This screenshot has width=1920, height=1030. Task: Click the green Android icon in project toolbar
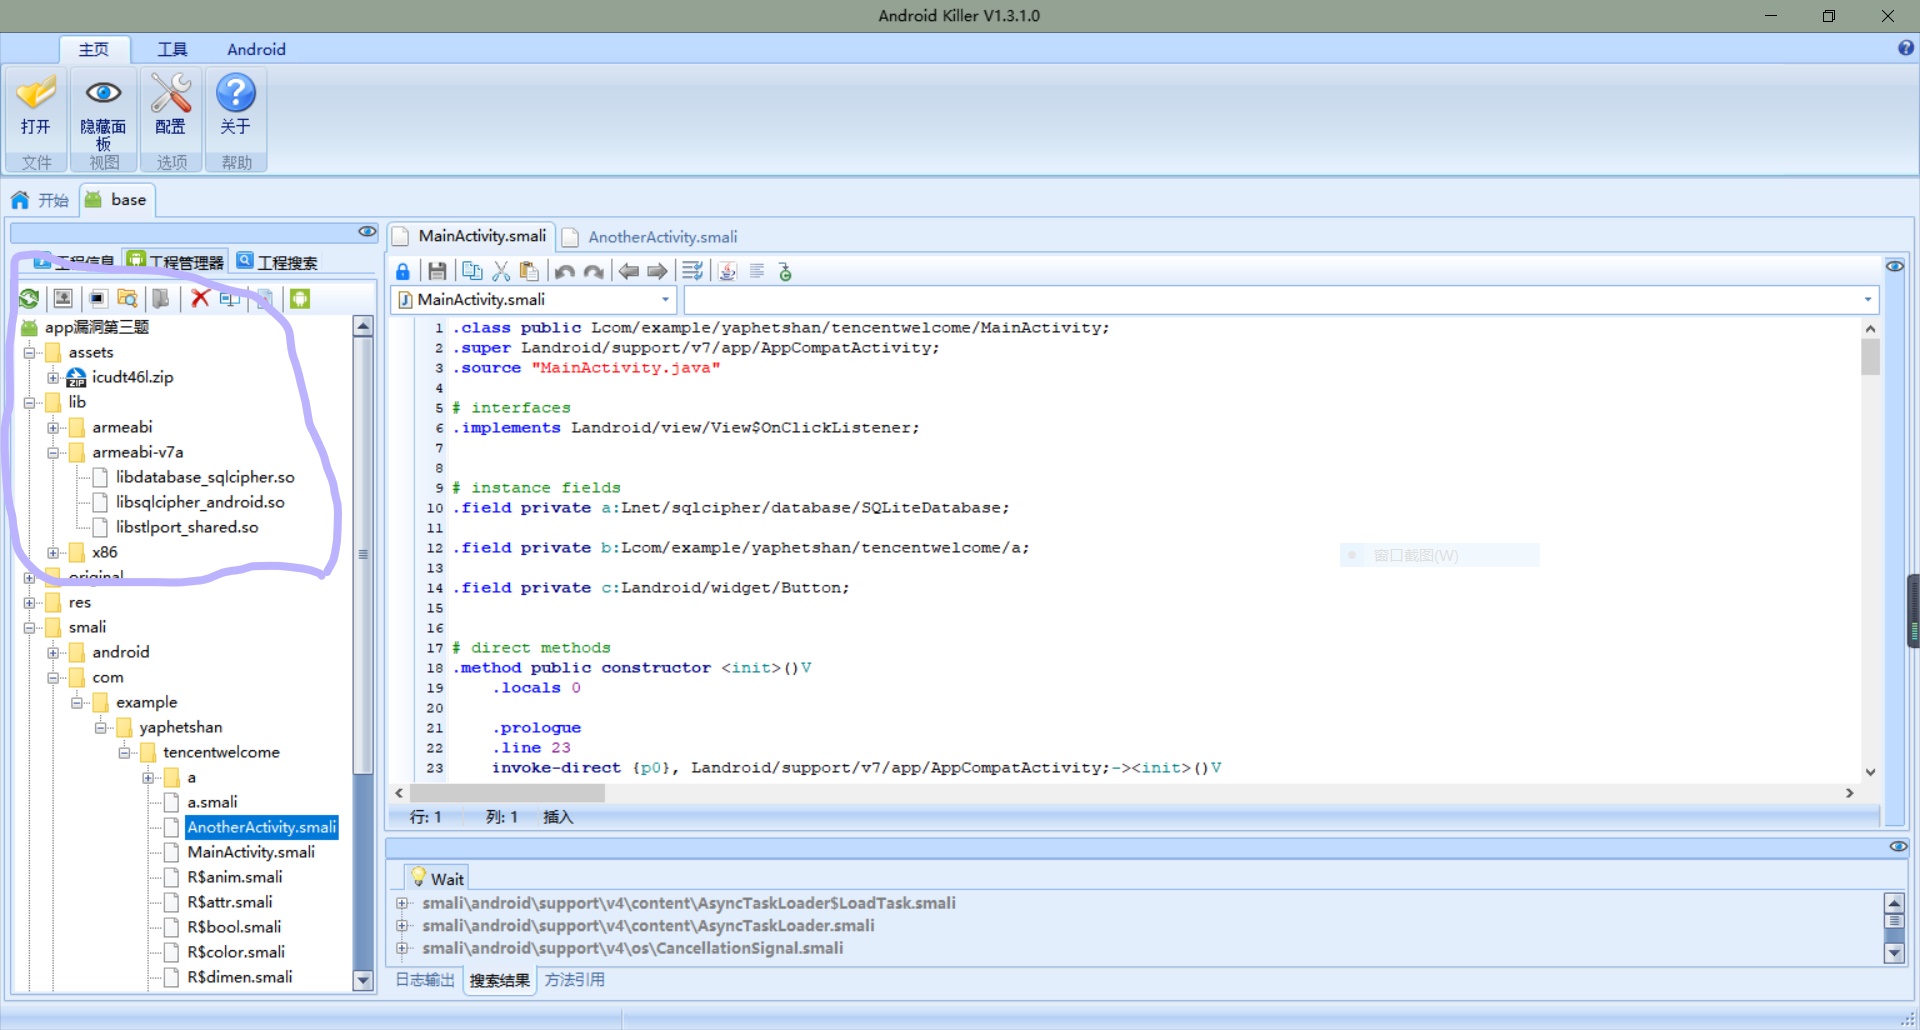(300, 298)
